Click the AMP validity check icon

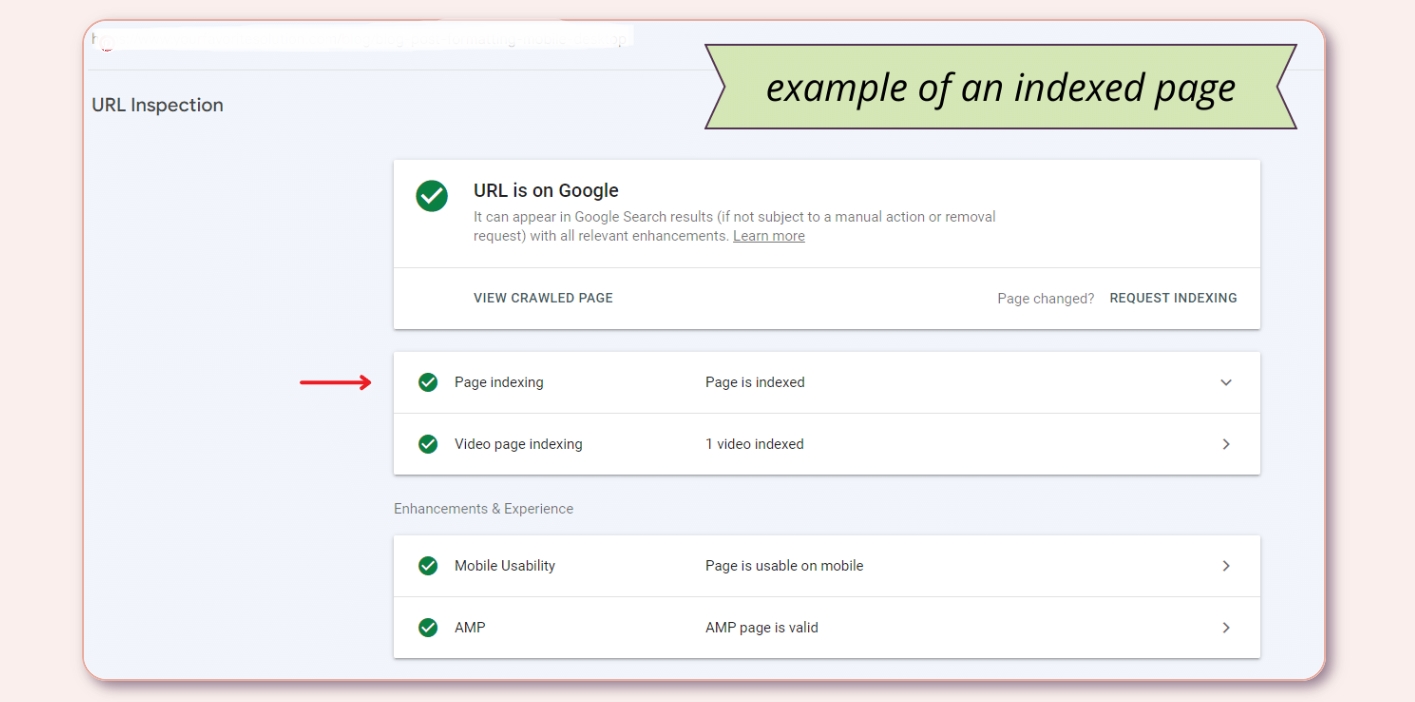(x=427, y=627)
